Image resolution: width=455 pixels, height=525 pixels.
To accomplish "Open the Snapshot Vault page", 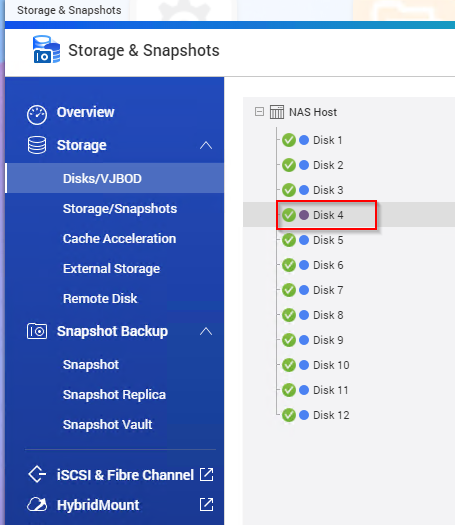I will coord(107,425).
